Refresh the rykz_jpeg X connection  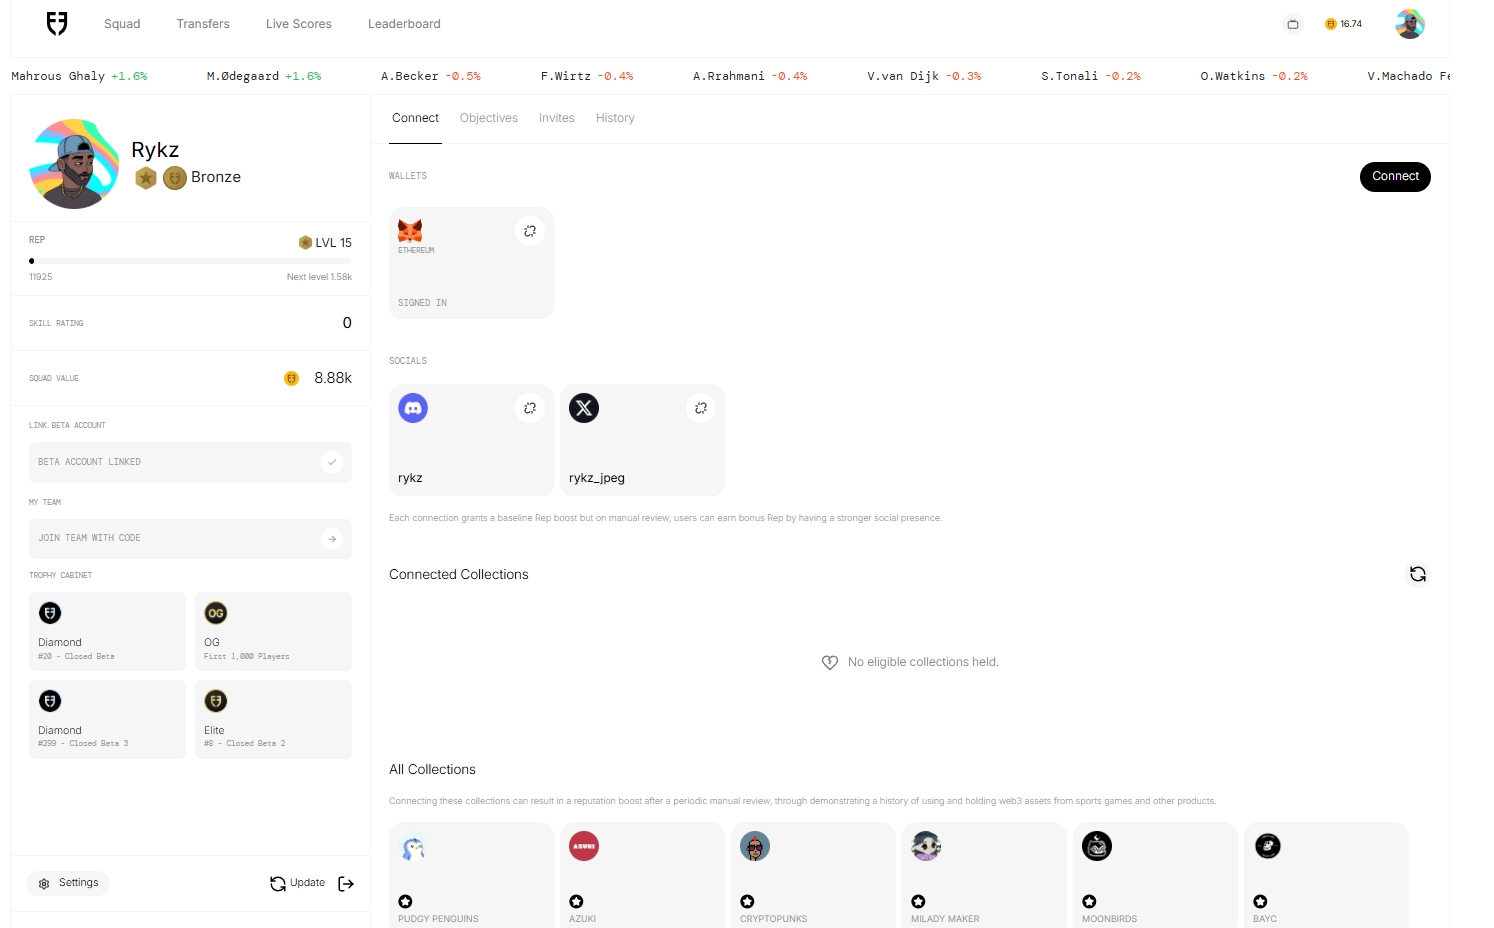tap(701, 408)
